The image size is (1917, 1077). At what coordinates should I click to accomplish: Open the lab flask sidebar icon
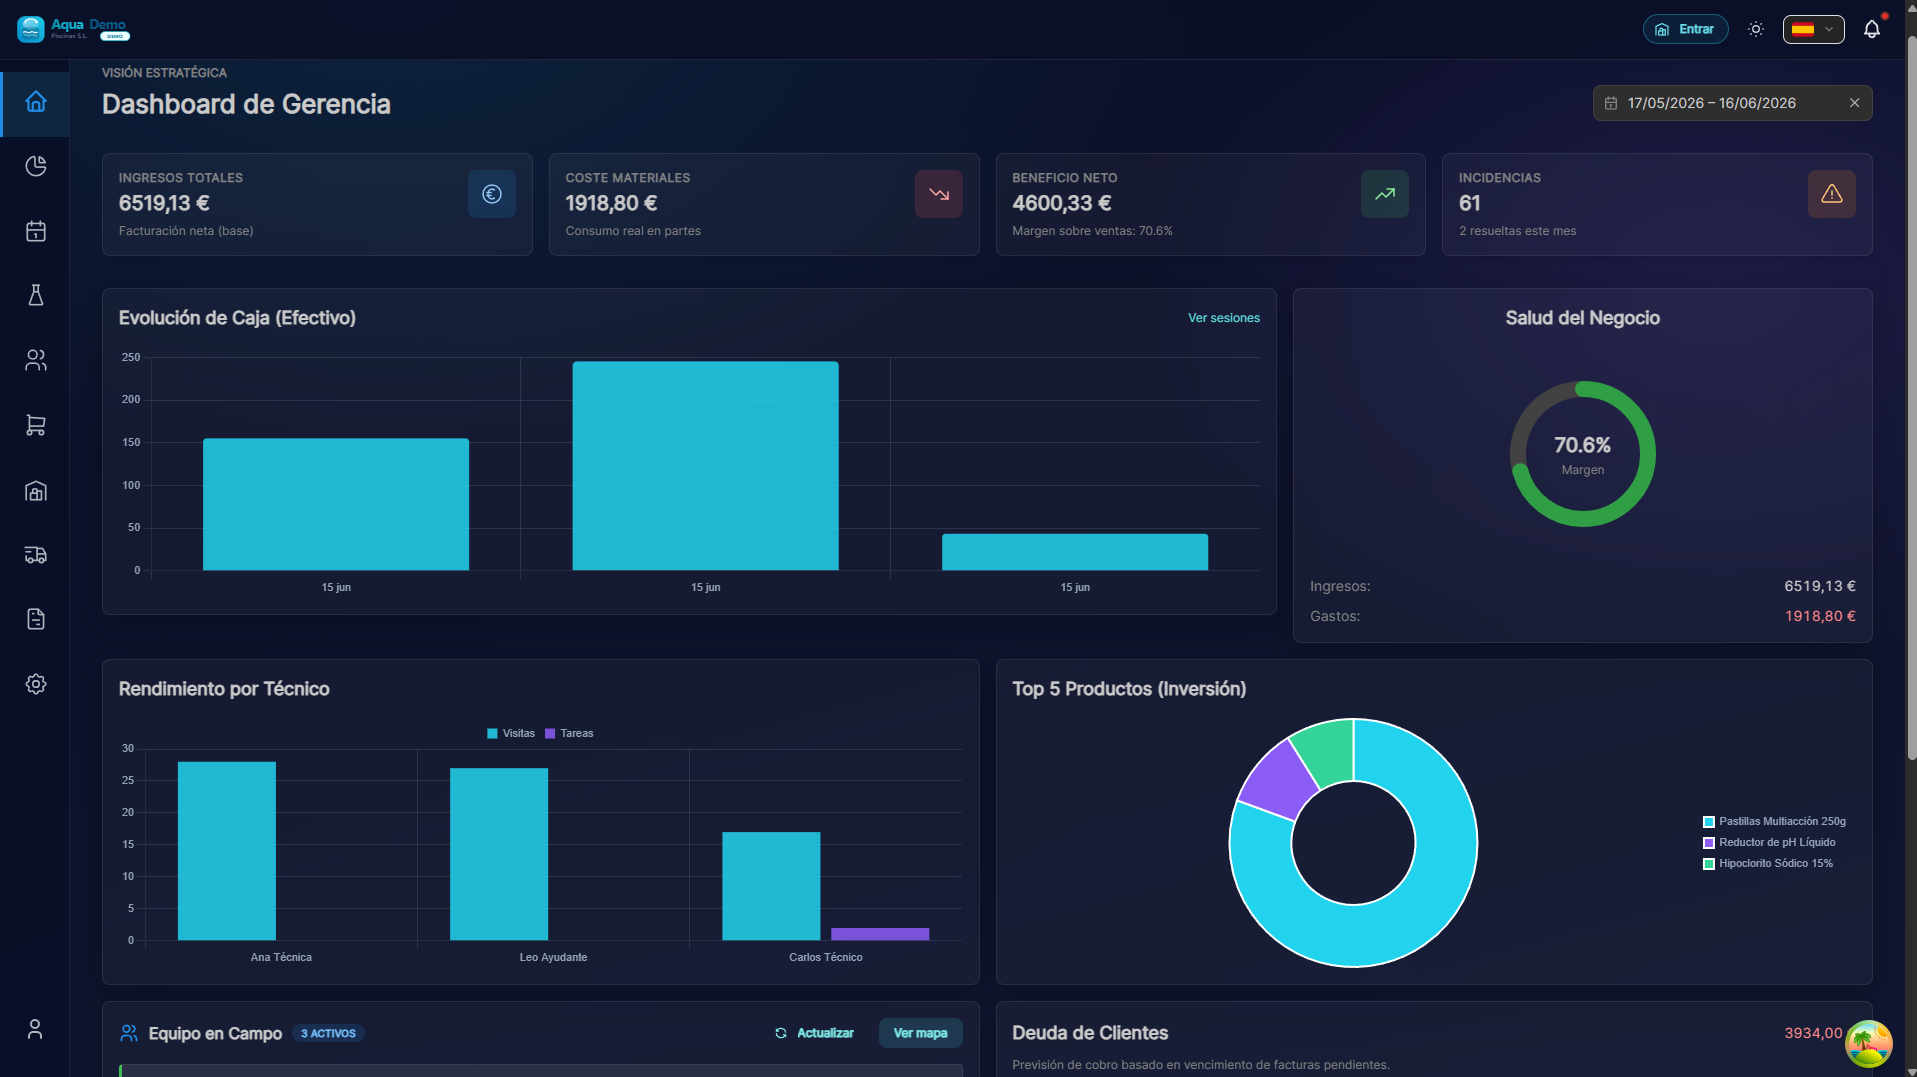pos(36,295)
